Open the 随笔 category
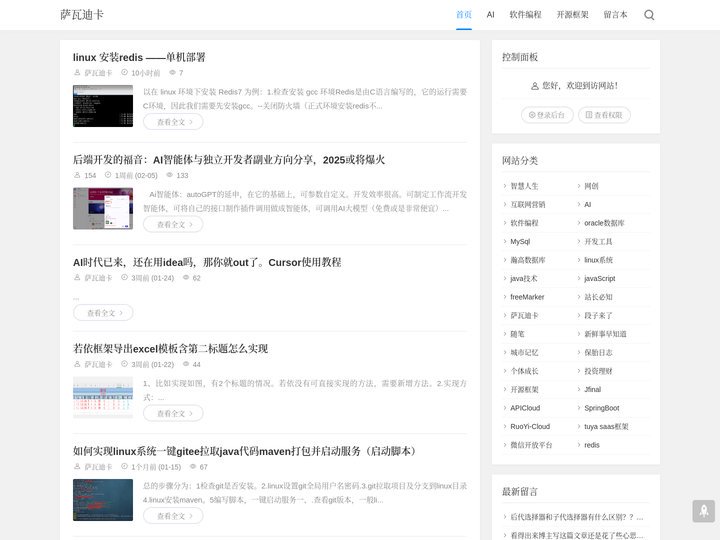 click(518, 334)
